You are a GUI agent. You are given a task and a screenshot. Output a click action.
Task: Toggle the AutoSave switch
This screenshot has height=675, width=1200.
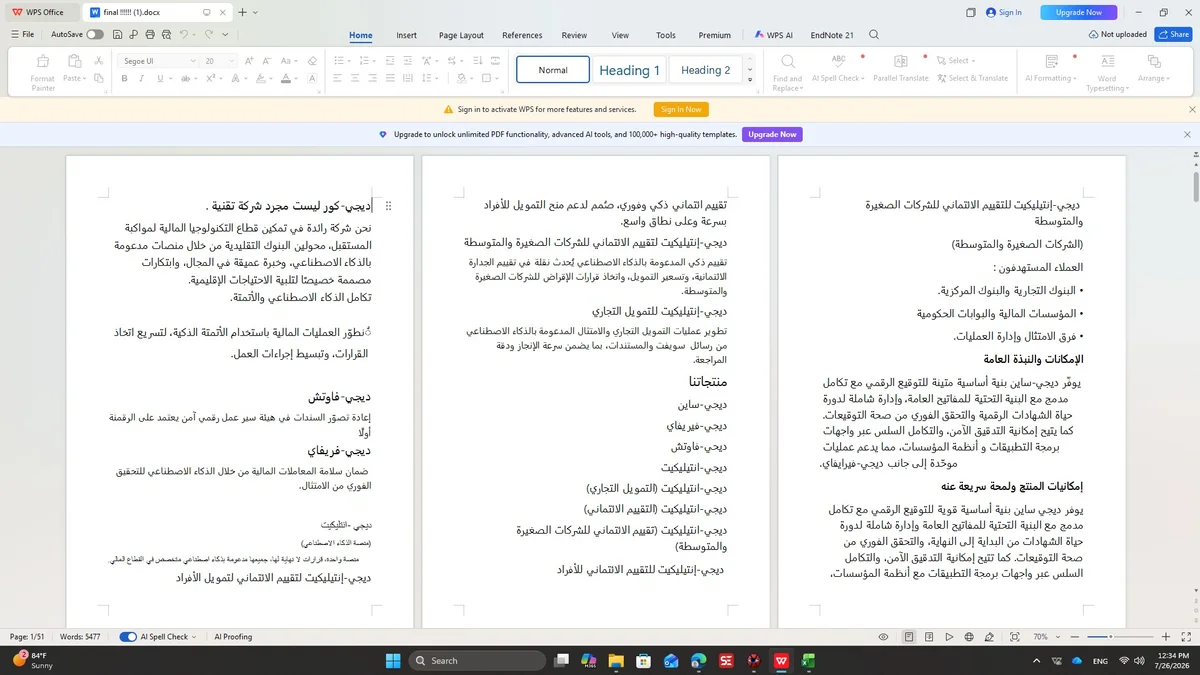coord(95,35)
